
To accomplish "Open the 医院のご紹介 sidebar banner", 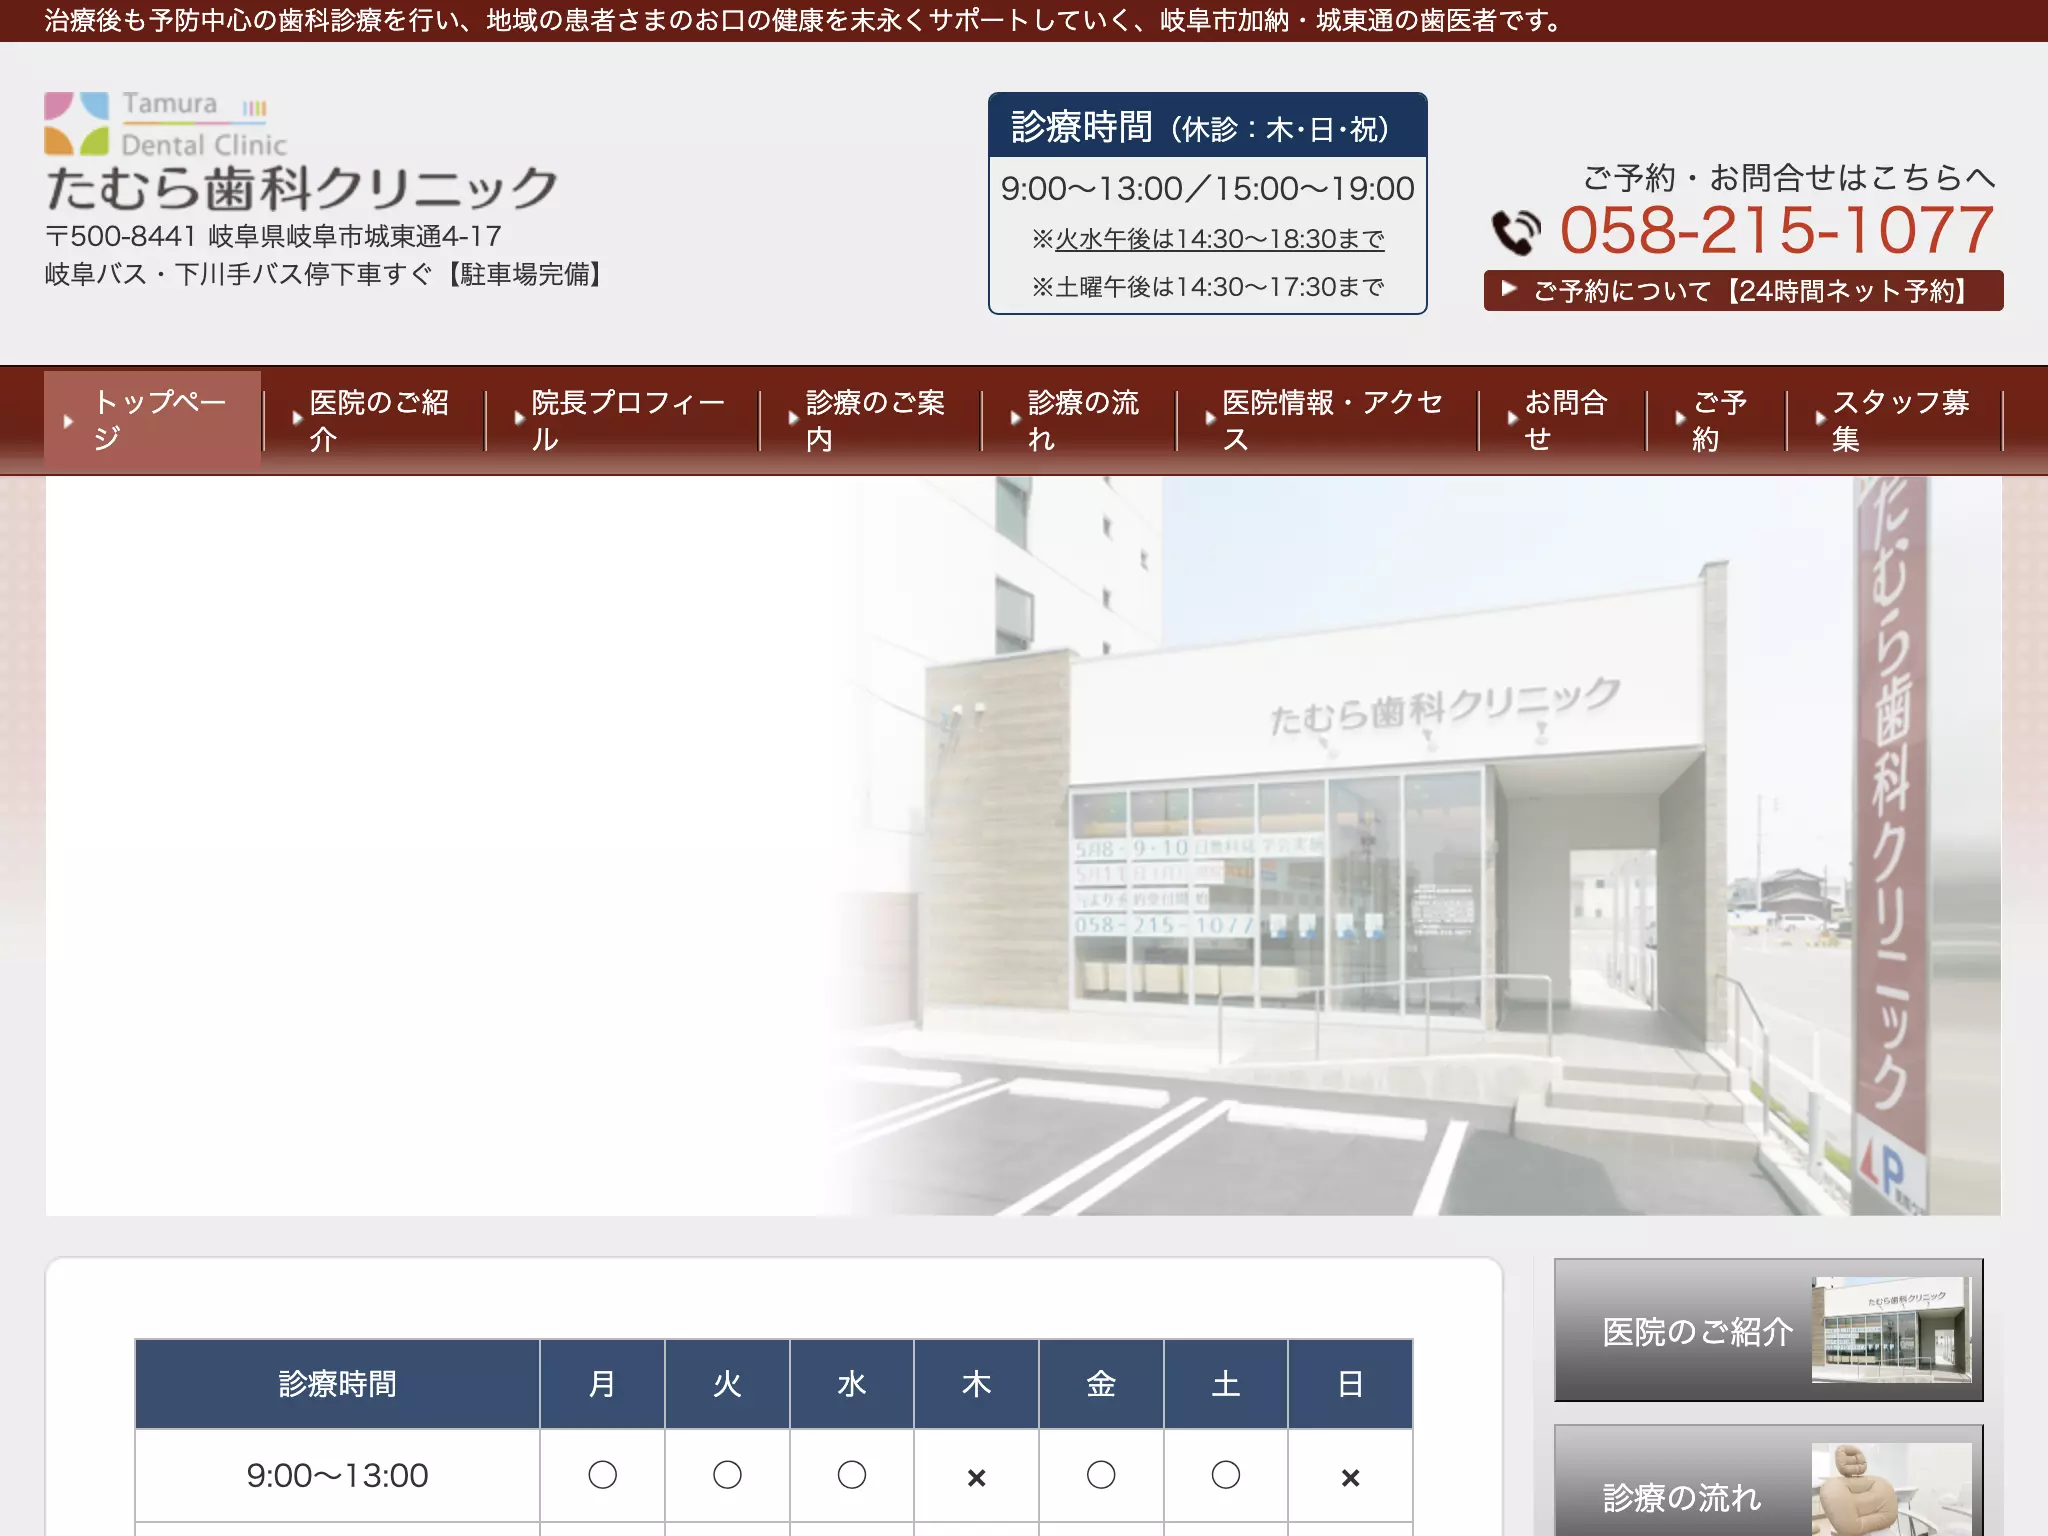I will 1768,1330.
